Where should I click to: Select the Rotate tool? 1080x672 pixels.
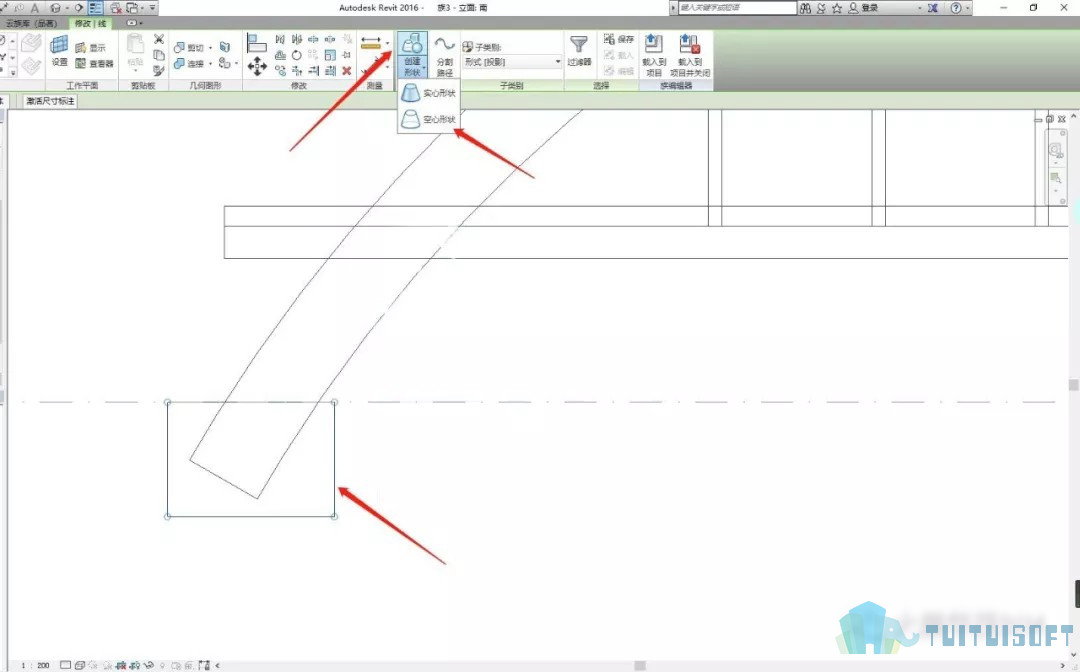[296, 55]
